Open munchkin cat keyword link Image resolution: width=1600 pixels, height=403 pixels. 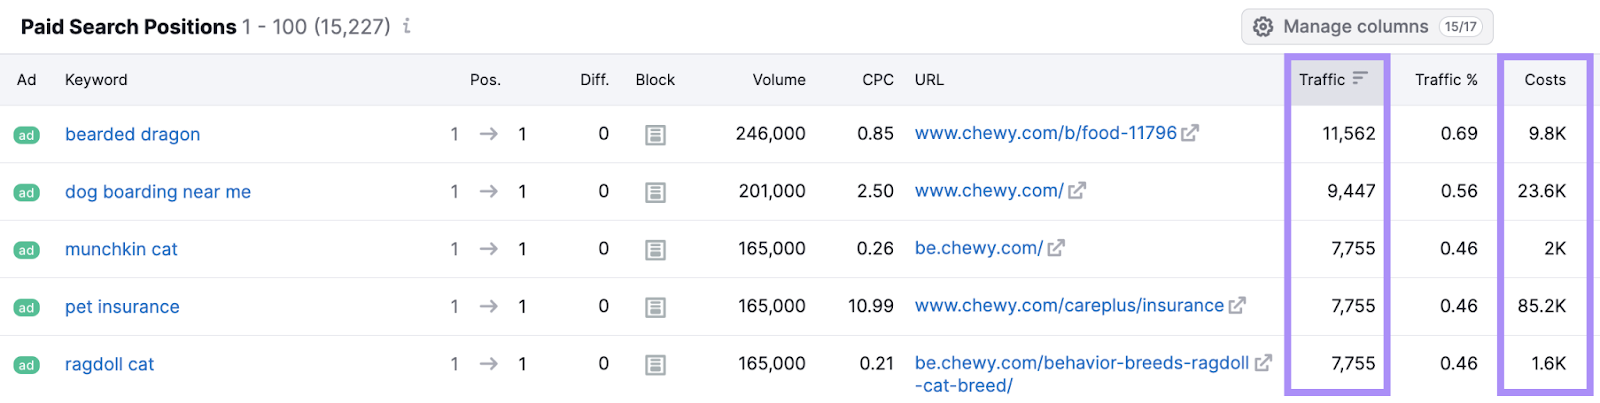pyautogui.click(x=121, y=249)
